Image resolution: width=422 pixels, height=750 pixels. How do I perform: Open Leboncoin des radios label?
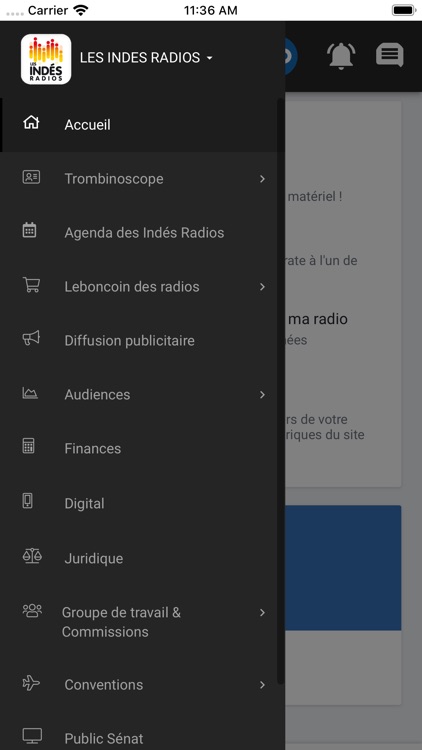(132, 287)
